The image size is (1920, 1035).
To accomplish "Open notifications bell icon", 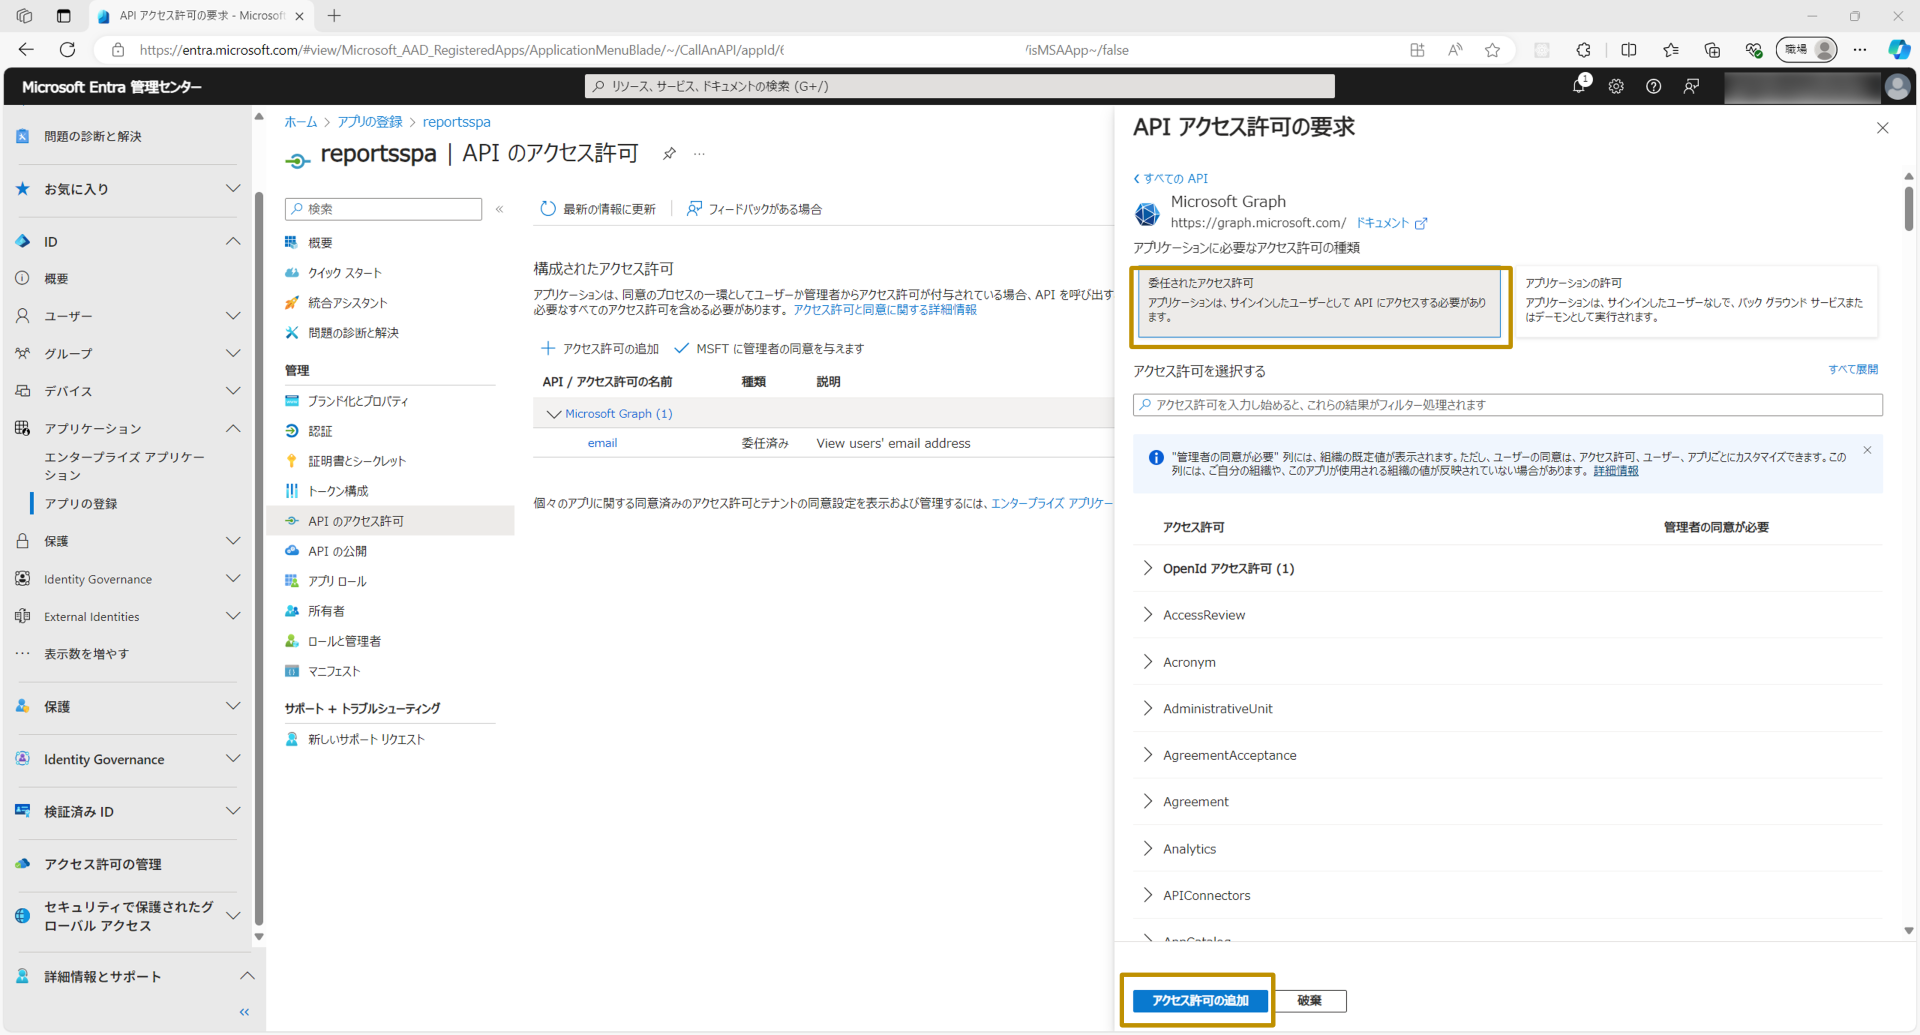I will [1580, 86].
